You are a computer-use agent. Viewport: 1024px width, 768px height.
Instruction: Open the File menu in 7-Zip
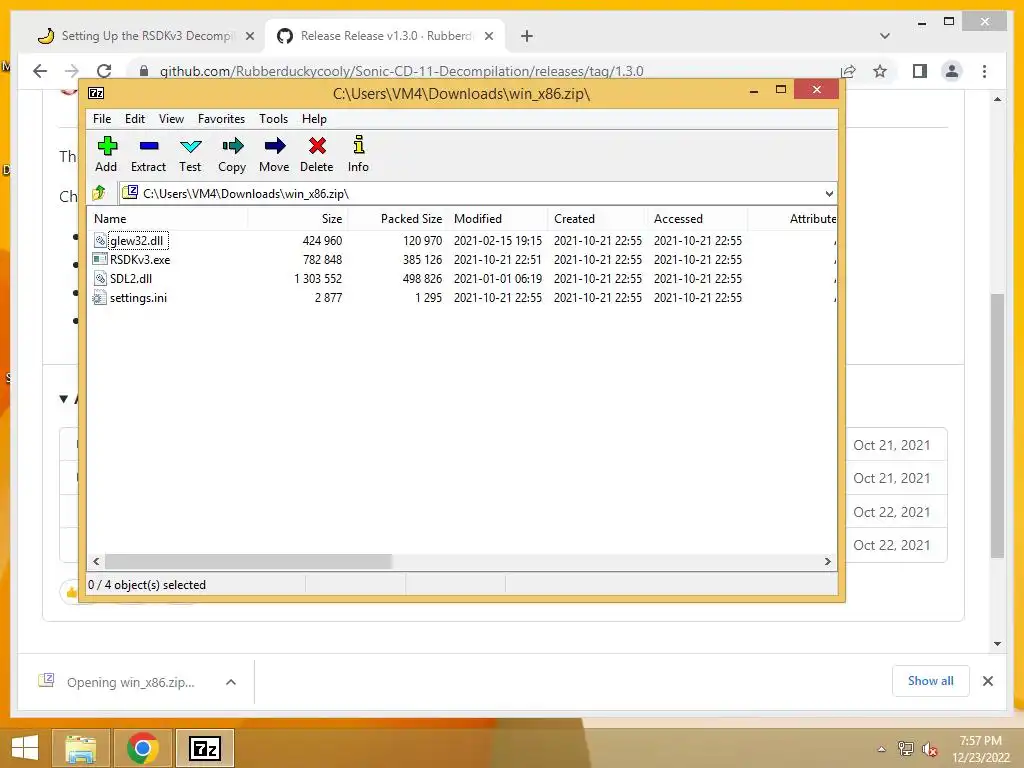coord(102,119)
